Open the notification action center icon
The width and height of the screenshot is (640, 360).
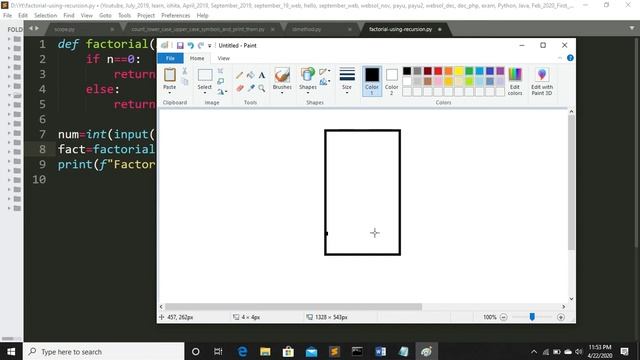tap(624, 351)
